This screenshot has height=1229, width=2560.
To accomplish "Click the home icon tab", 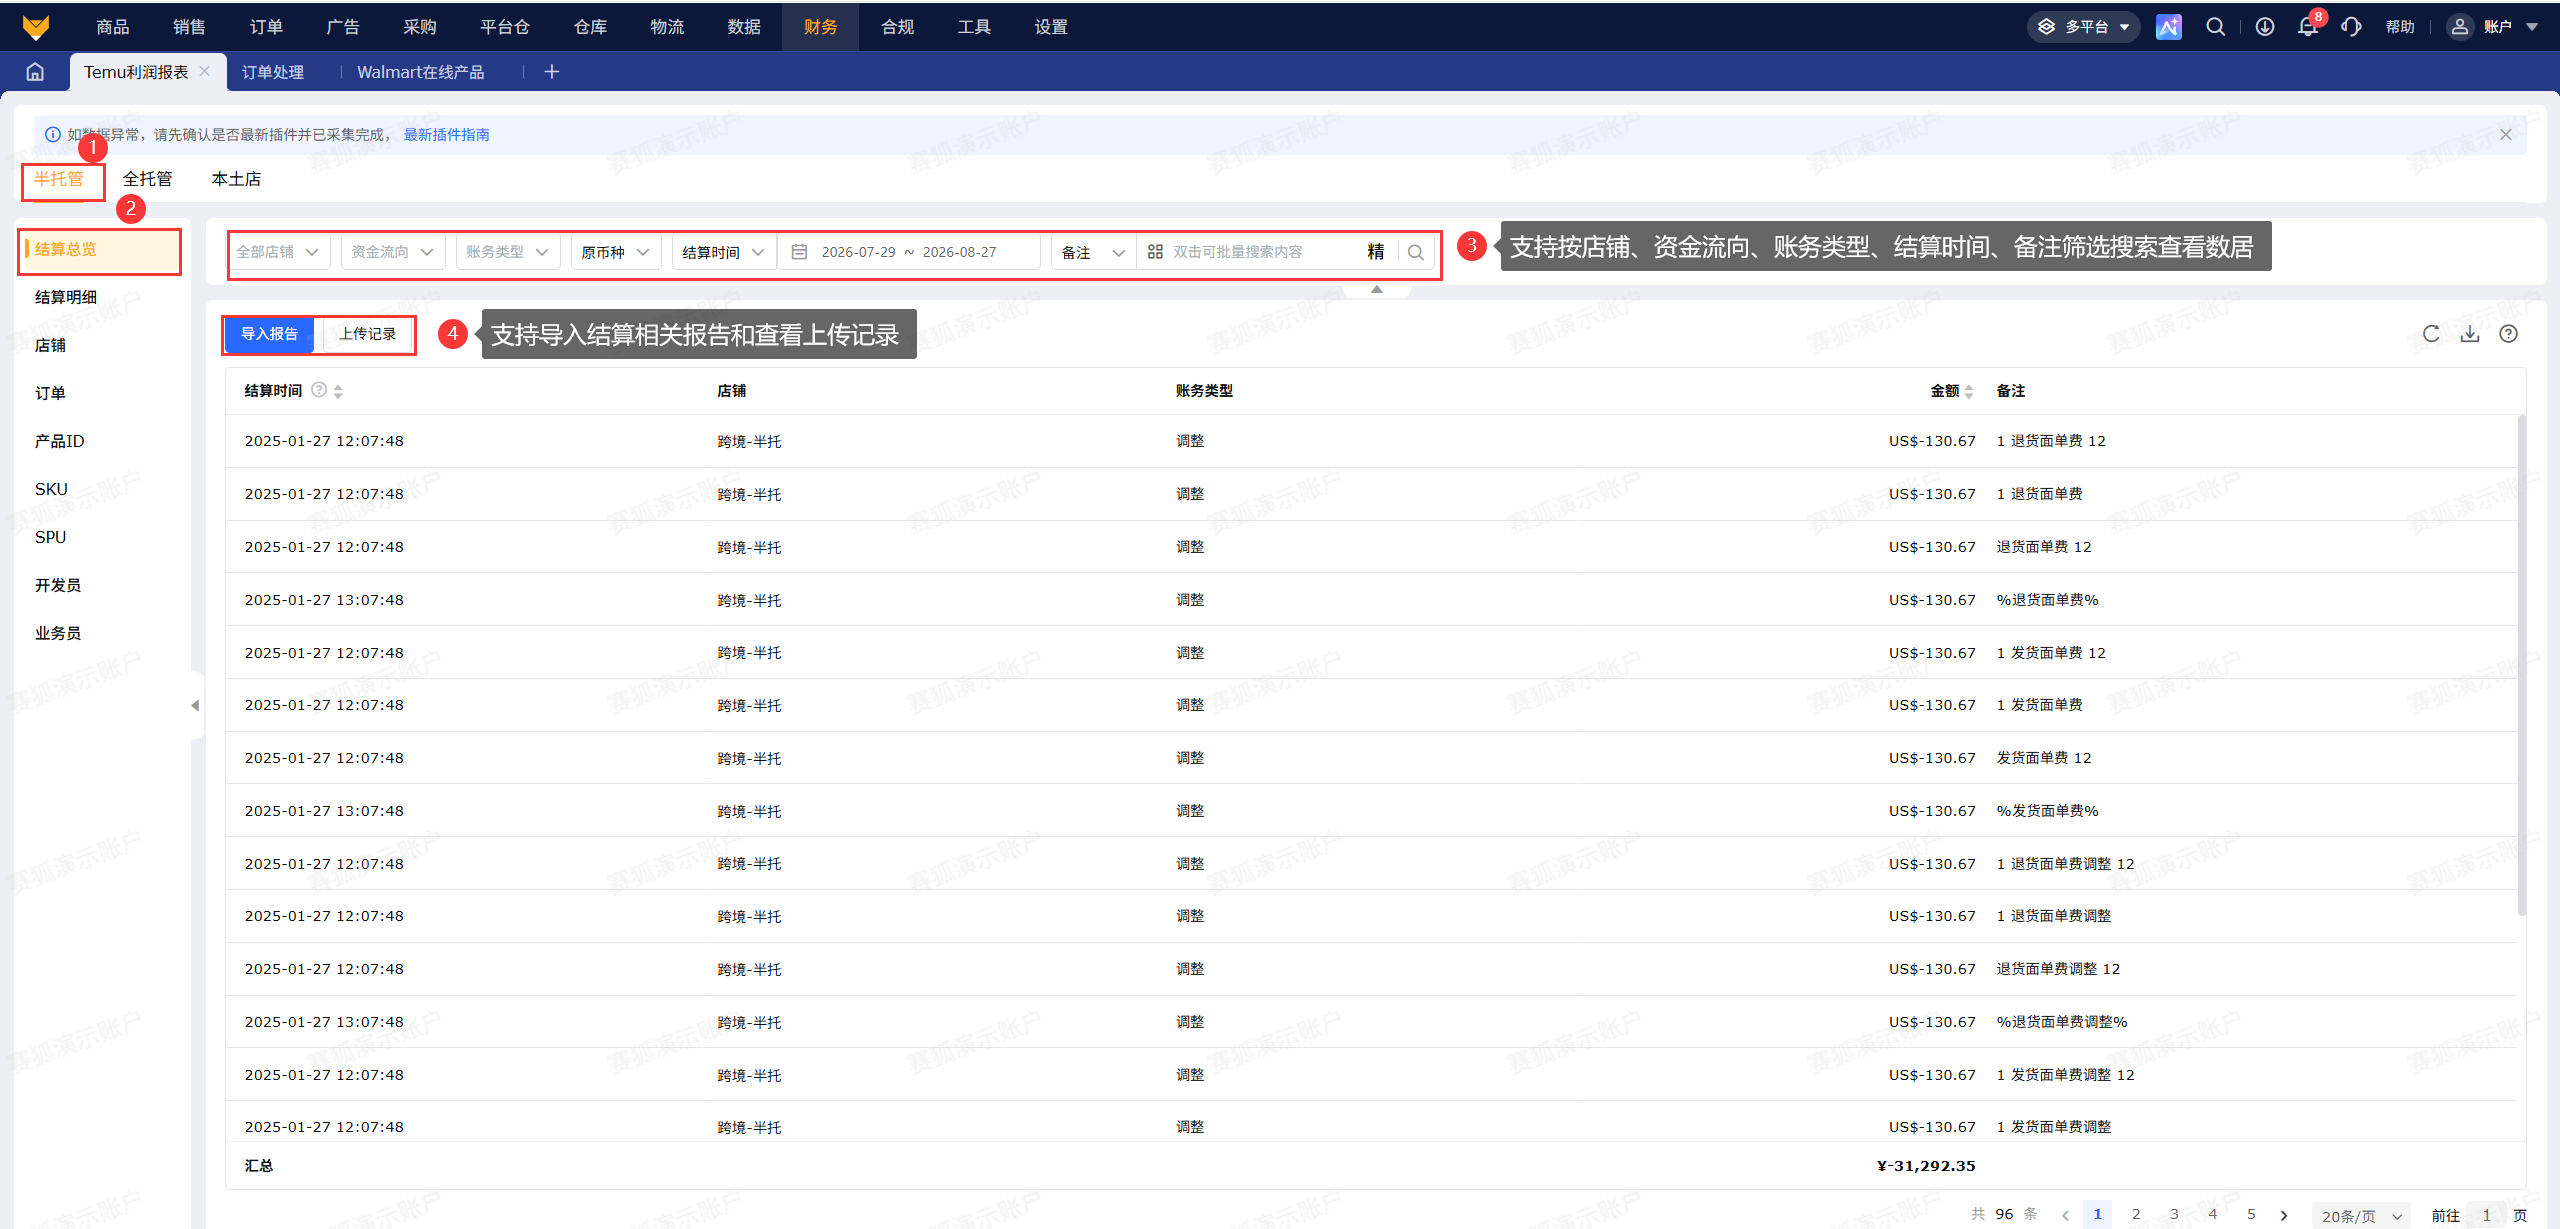I will [35, 72].
